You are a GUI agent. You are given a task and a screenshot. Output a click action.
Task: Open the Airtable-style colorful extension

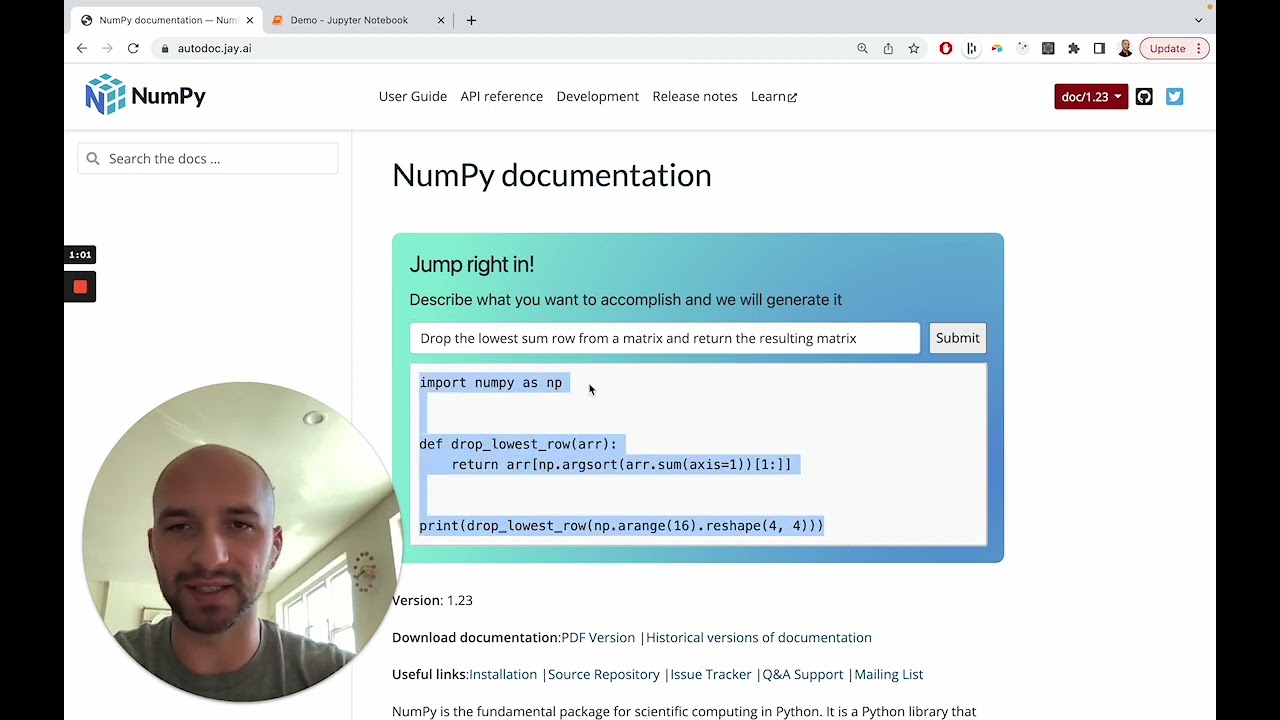tap(997, 48)
